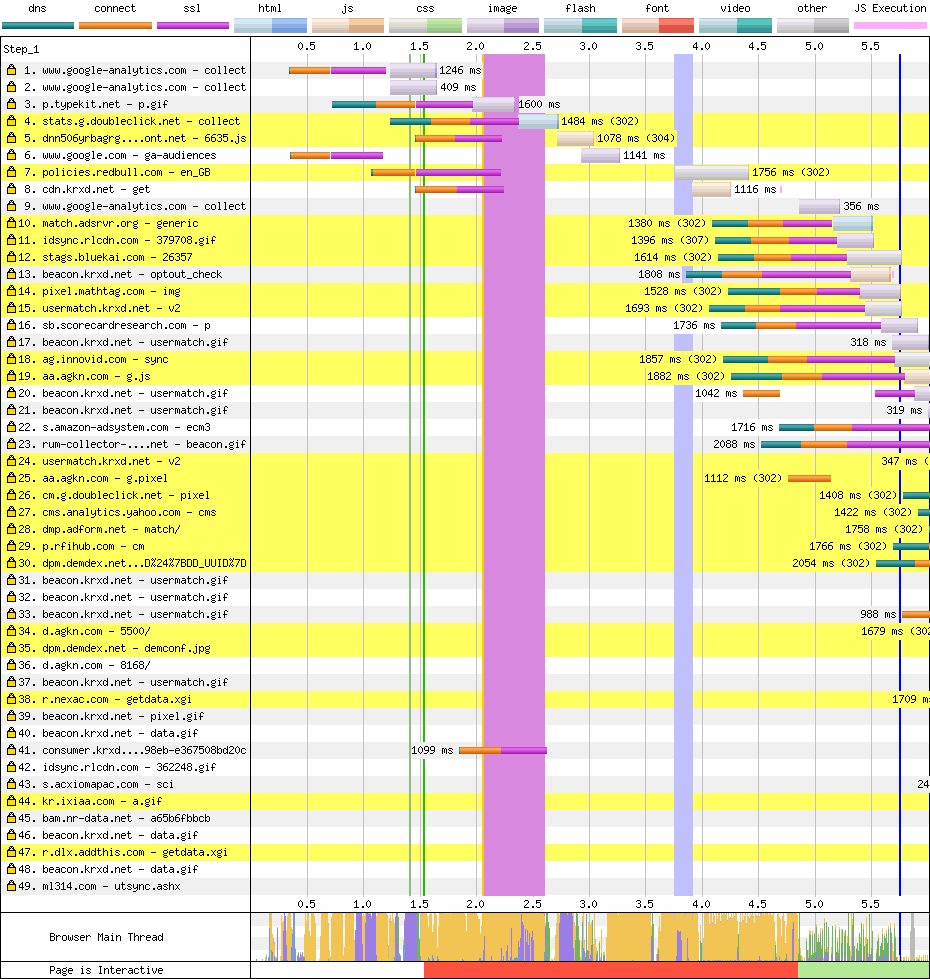The image size is (930, 979).
Task: Click the lock icon for dmp.adform.net match/
Action: [11, 529]
